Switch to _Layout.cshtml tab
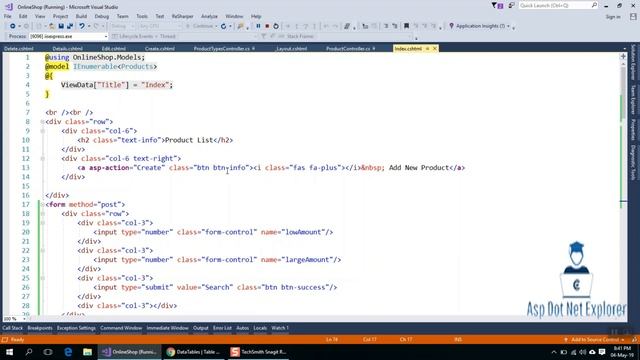Screen dimensions: 640x360 (291, 49)
